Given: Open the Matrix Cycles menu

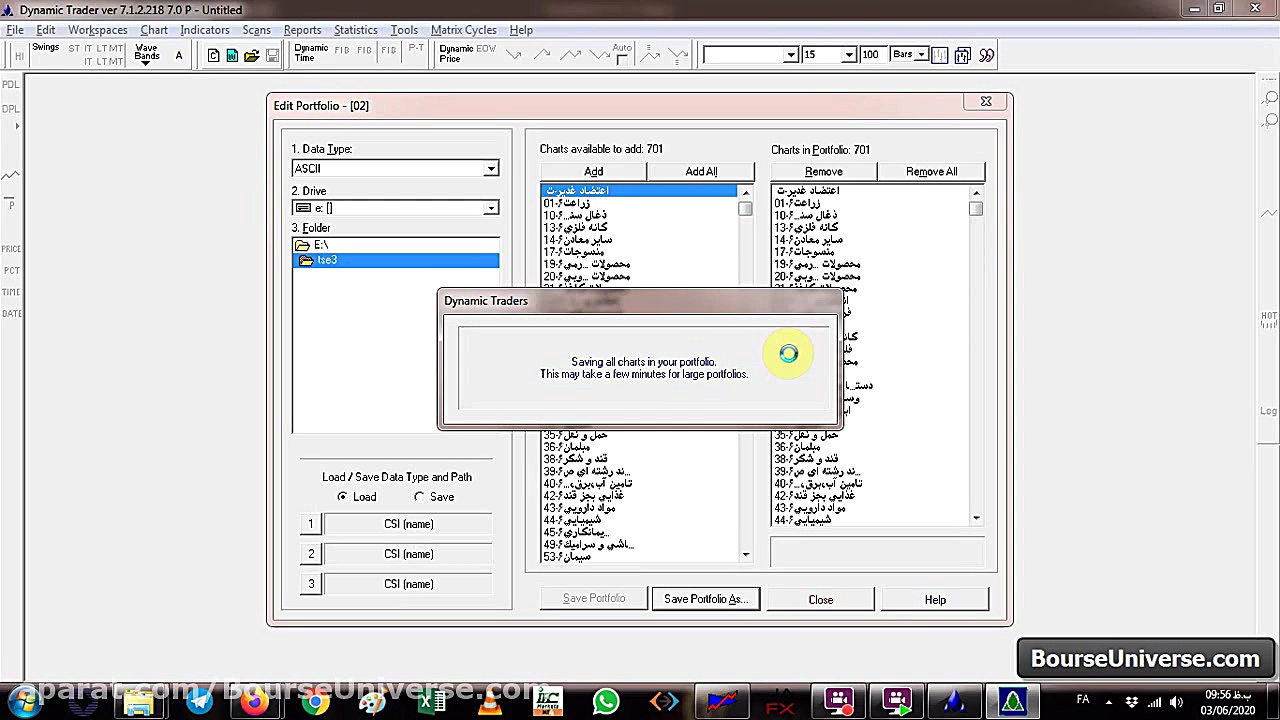Looking at the screenshot, I should coord(463,30).
